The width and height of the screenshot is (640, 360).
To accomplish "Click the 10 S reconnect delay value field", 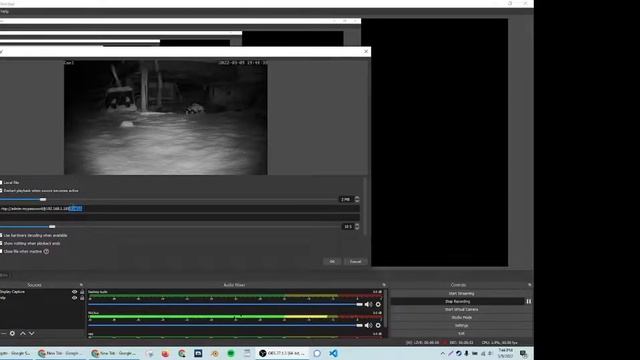I will pyautogui.click(x=348, y=227).
